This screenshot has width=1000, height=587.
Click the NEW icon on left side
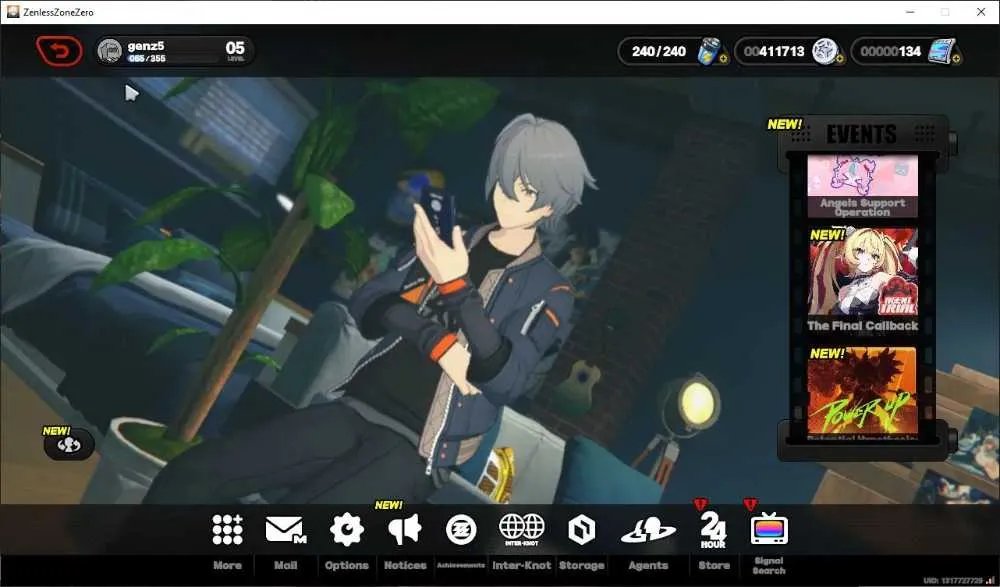coord(69,445)
